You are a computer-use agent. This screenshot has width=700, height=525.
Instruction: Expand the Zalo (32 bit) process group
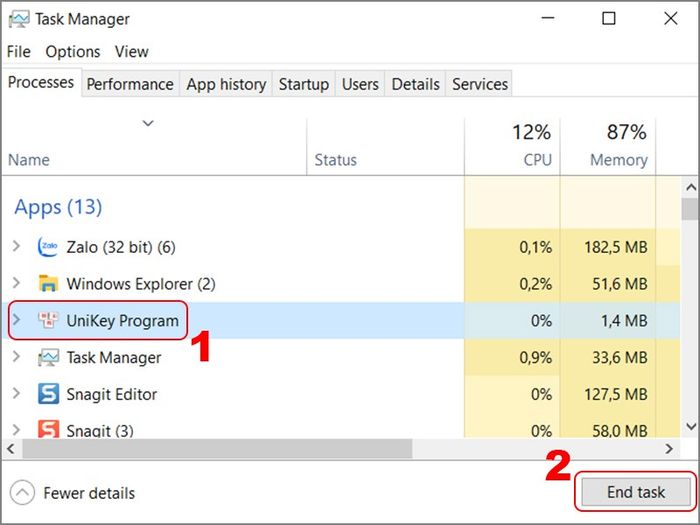[17, 246]
